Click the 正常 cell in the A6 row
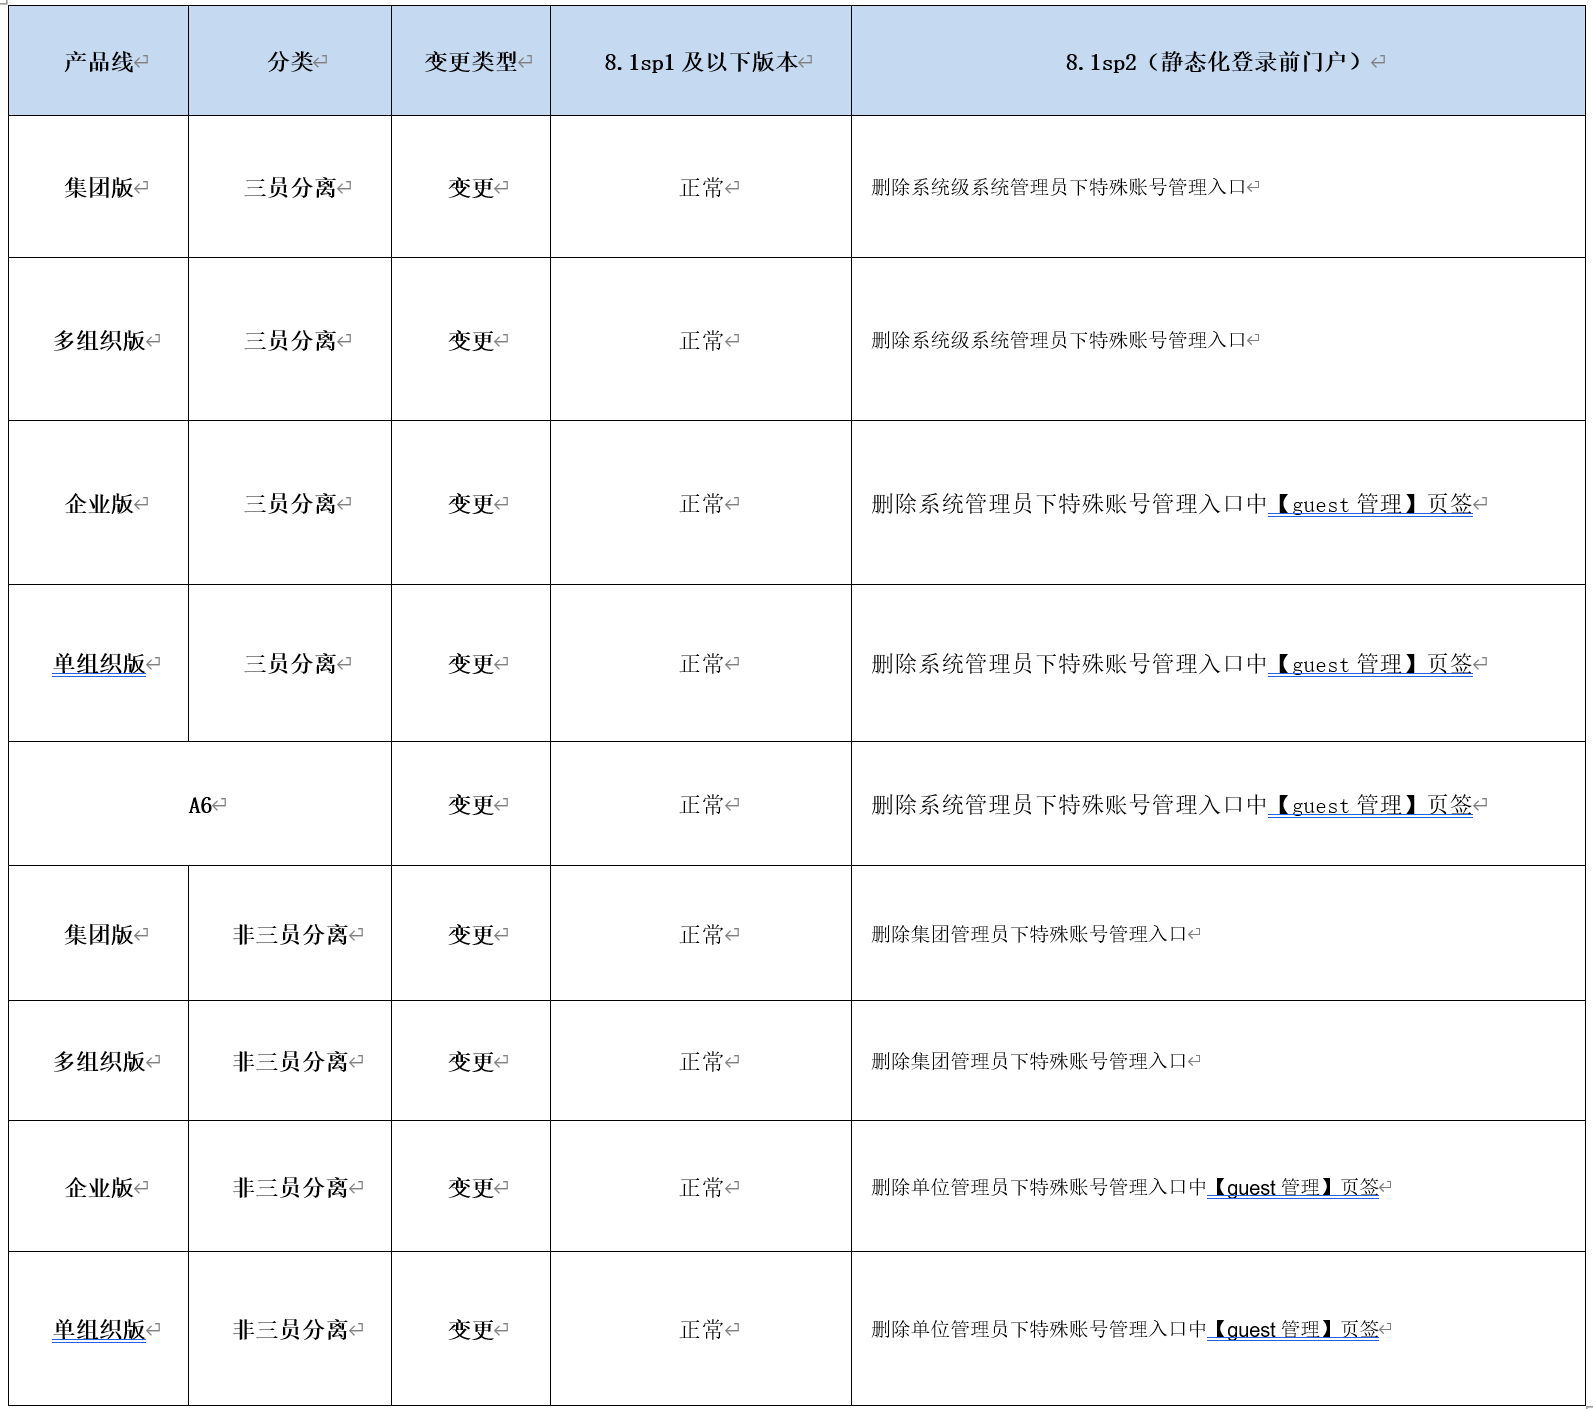The height and width of the screenshot is (1409, 1593). (x=701, y=805)
